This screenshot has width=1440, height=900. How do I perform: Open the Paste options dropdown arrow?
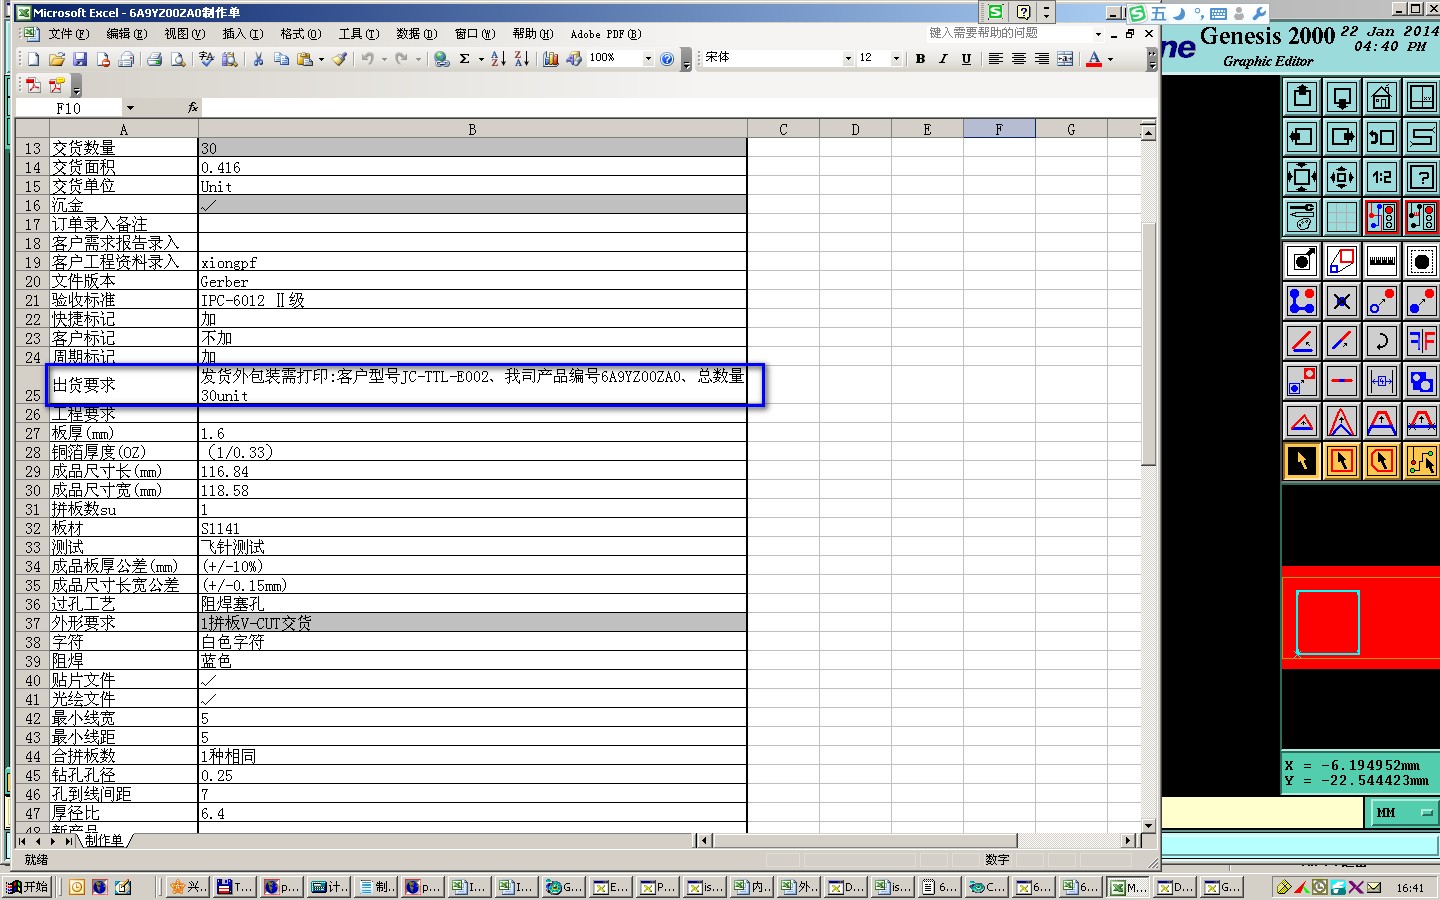pos(321,59)
